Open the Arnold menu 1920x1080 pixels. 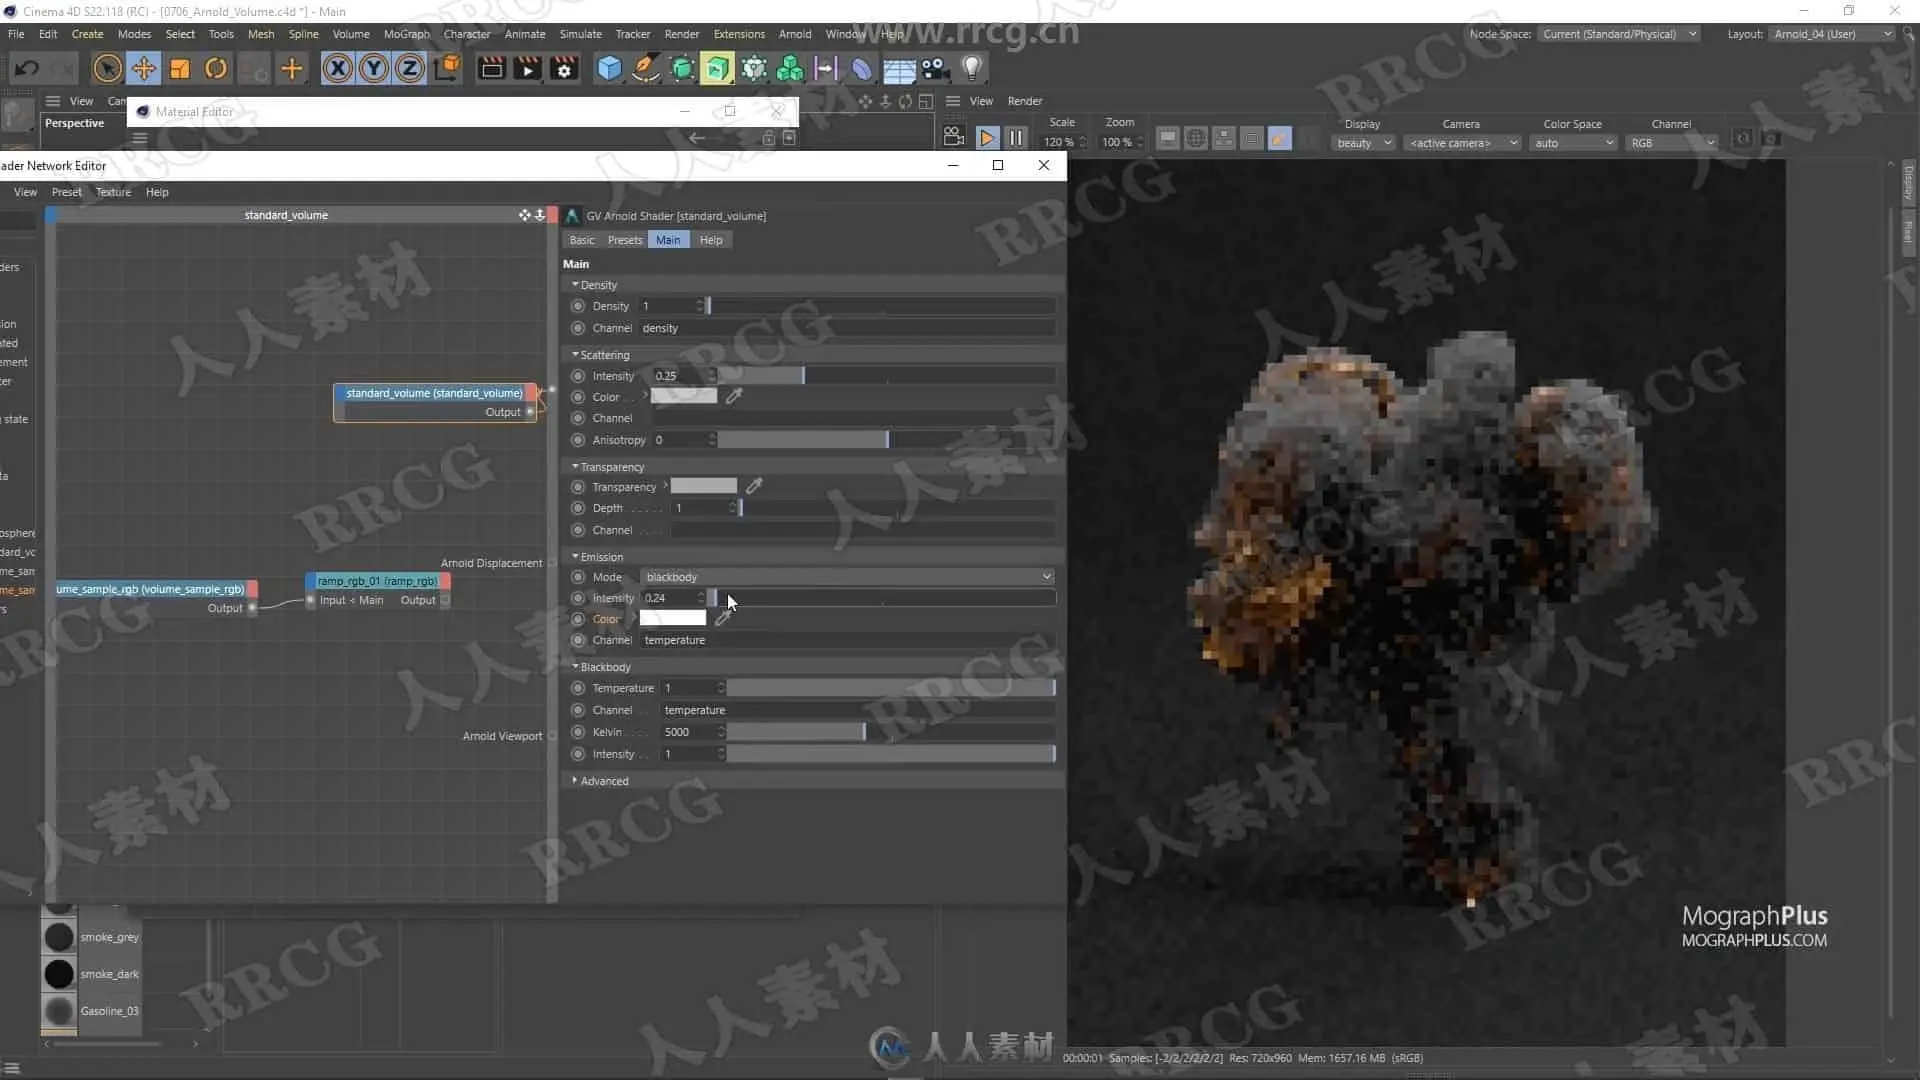click(x=795, y=34)
